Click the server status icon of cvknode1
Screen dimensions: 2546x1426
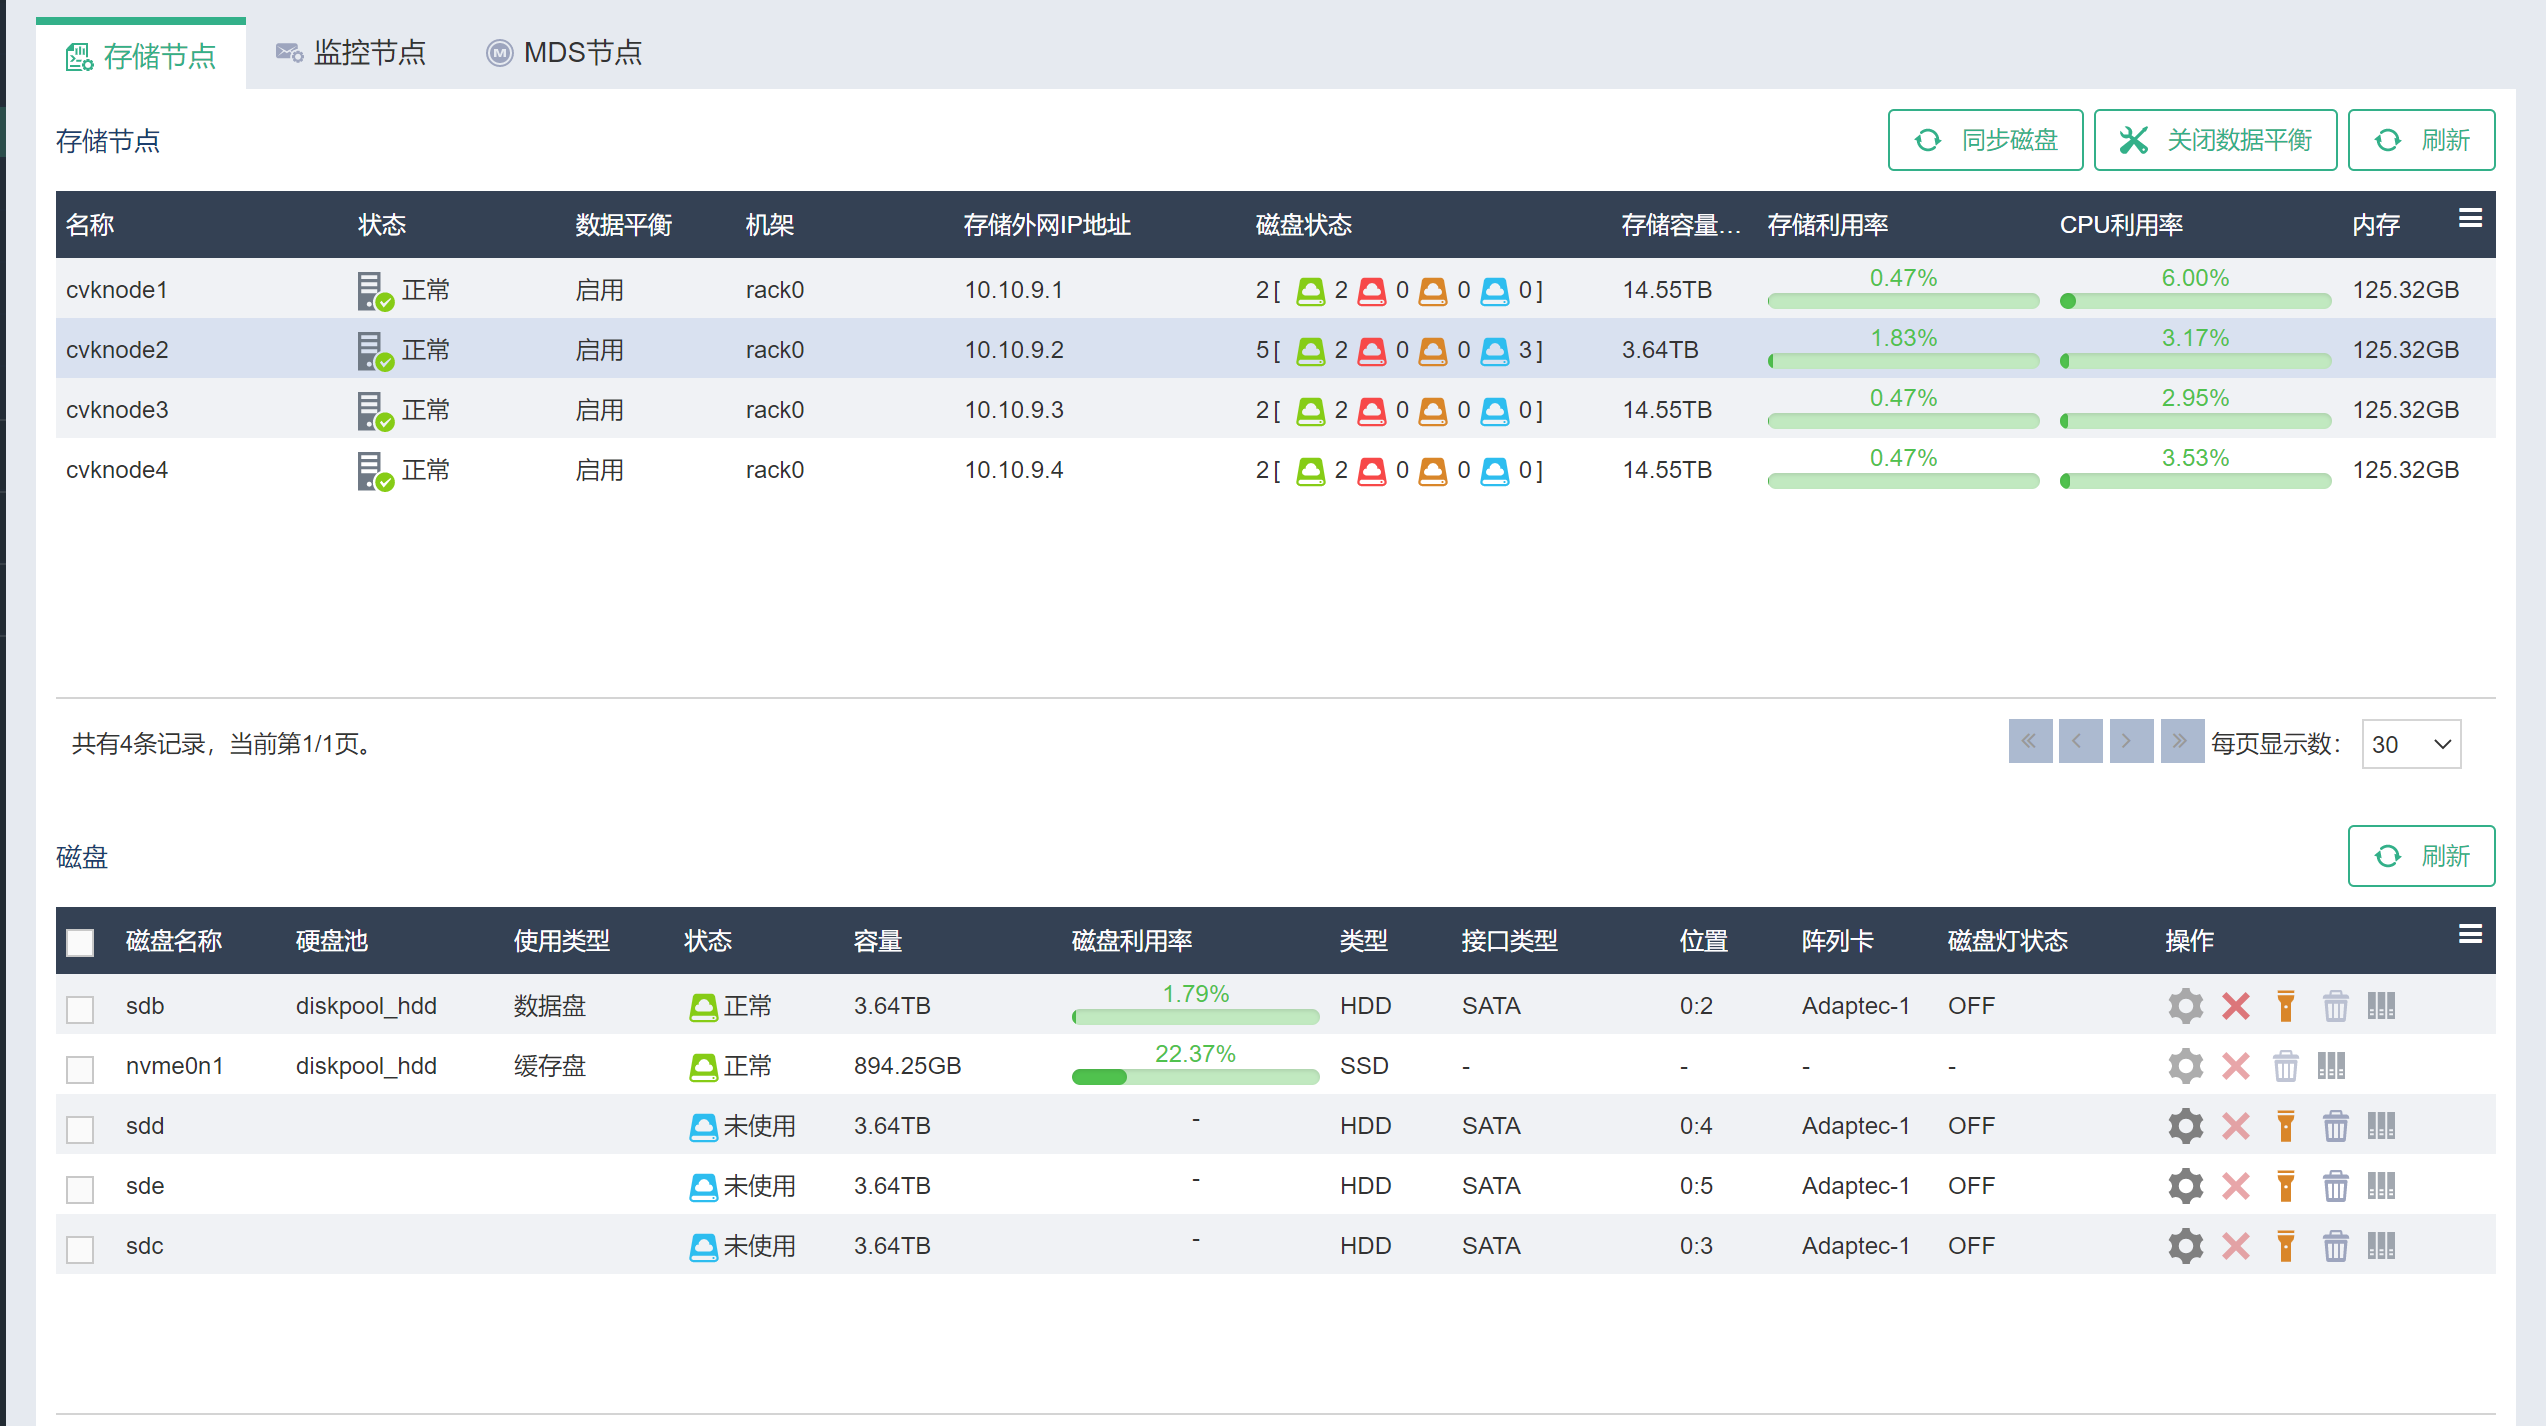374,291
